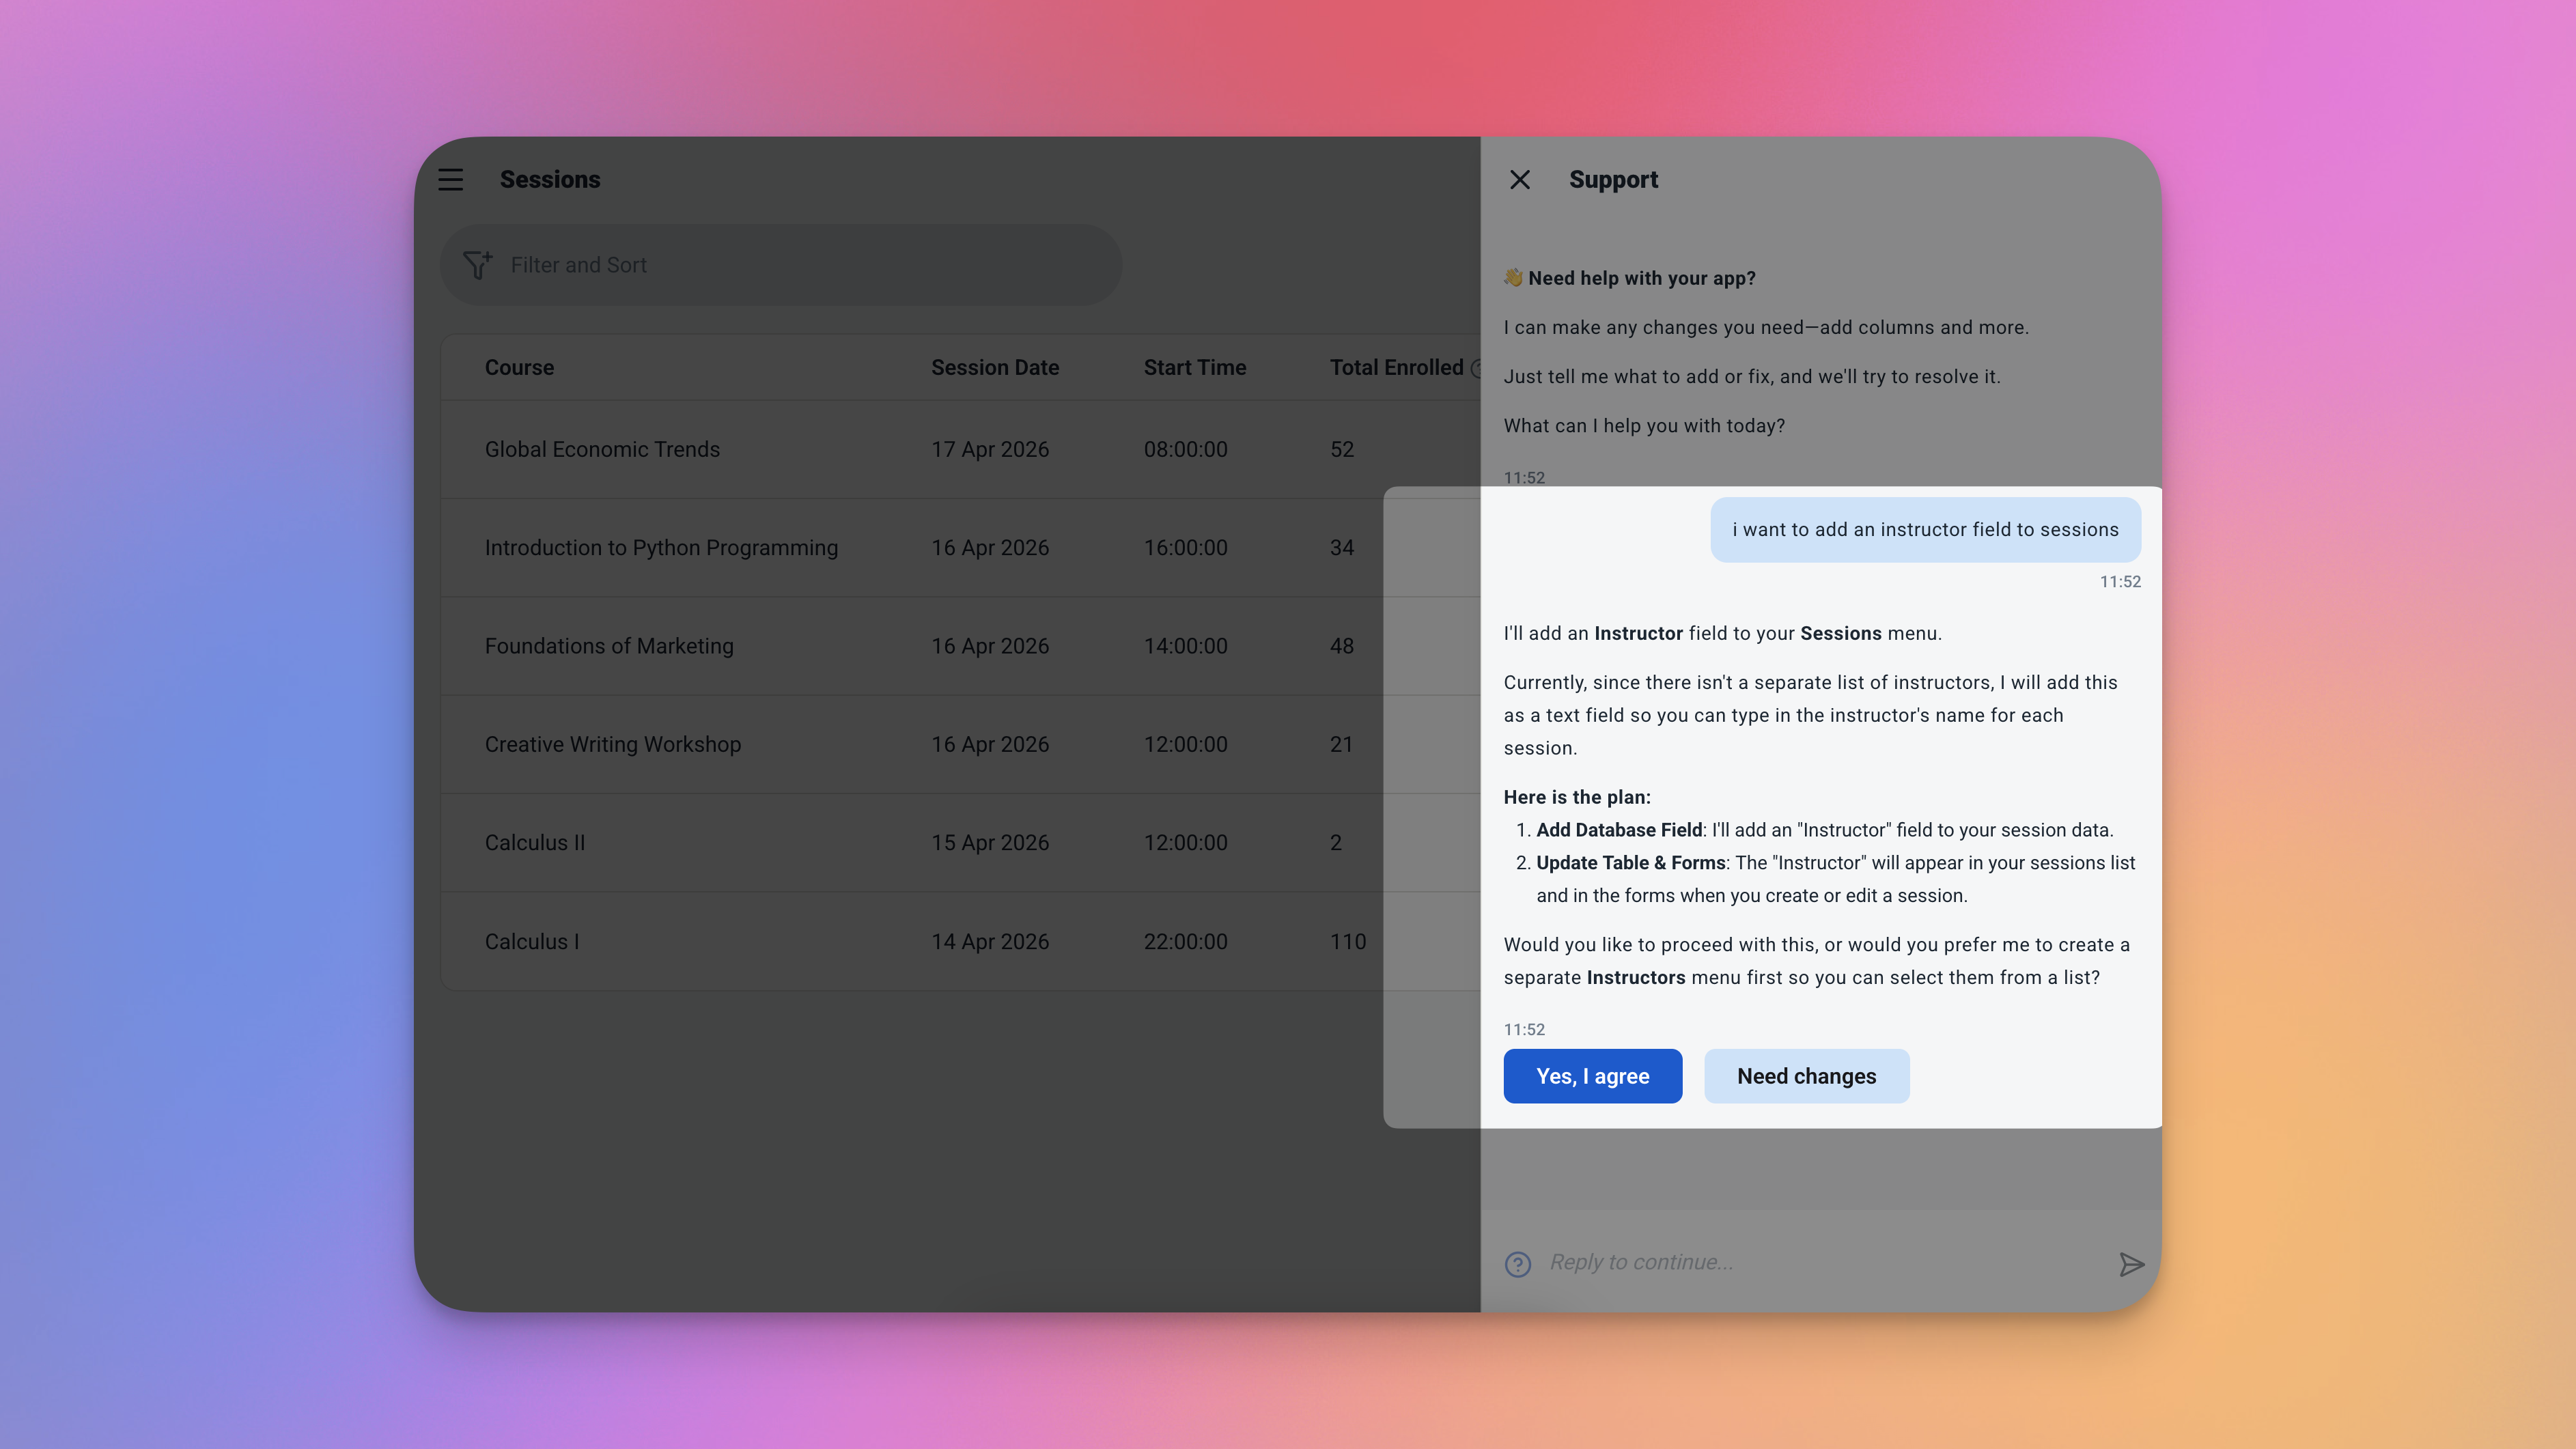Open Introduction to Python Programming session

661,548
